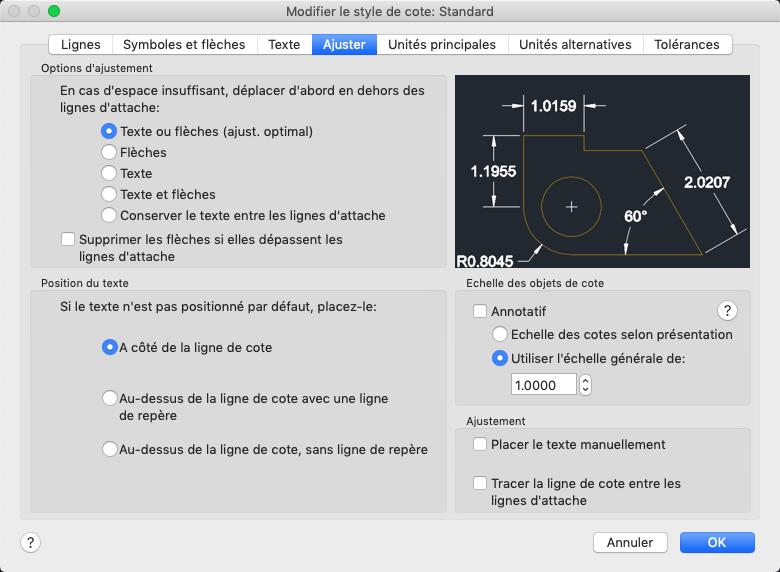
Task: Check Tracer la ligne de cote entre les lignes
Action: [x=480, y=483]
